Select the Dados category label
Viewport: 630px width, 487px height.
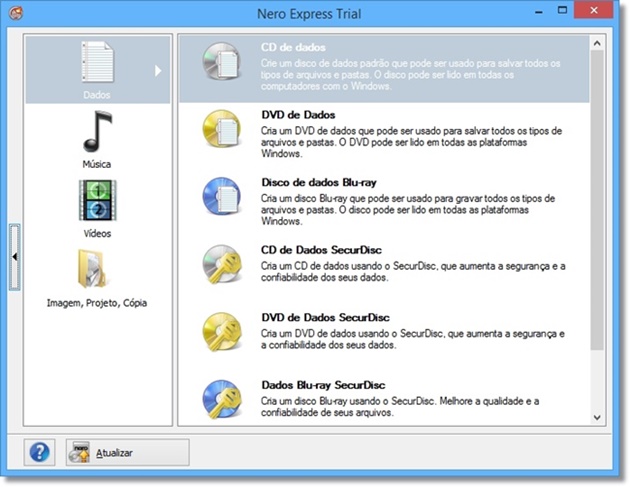pyautogui.click(x=97, y=95)
